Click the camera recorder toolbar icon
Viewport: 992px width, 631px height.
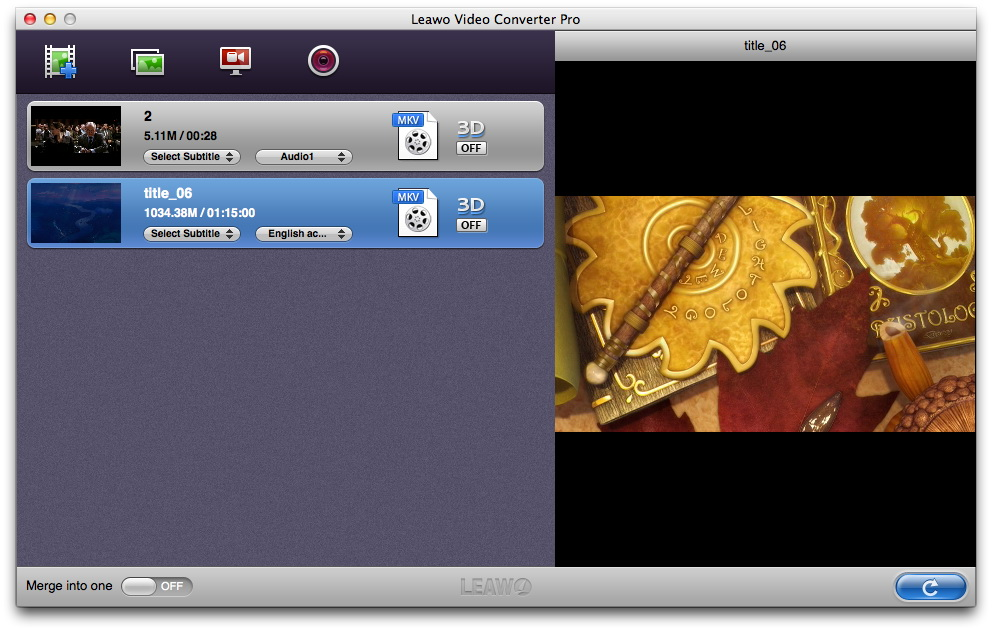(x=322, y=60)
